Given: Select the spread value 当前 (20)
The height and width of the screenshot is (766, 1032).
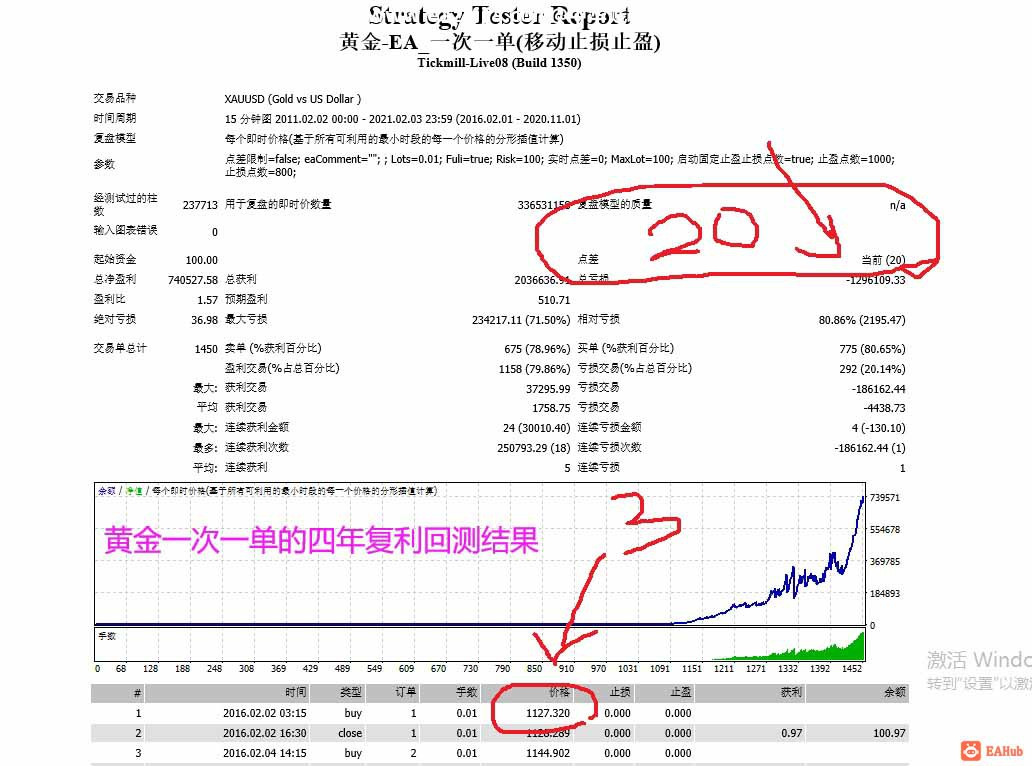Looking at the screenshot, I should pos(883,260).
